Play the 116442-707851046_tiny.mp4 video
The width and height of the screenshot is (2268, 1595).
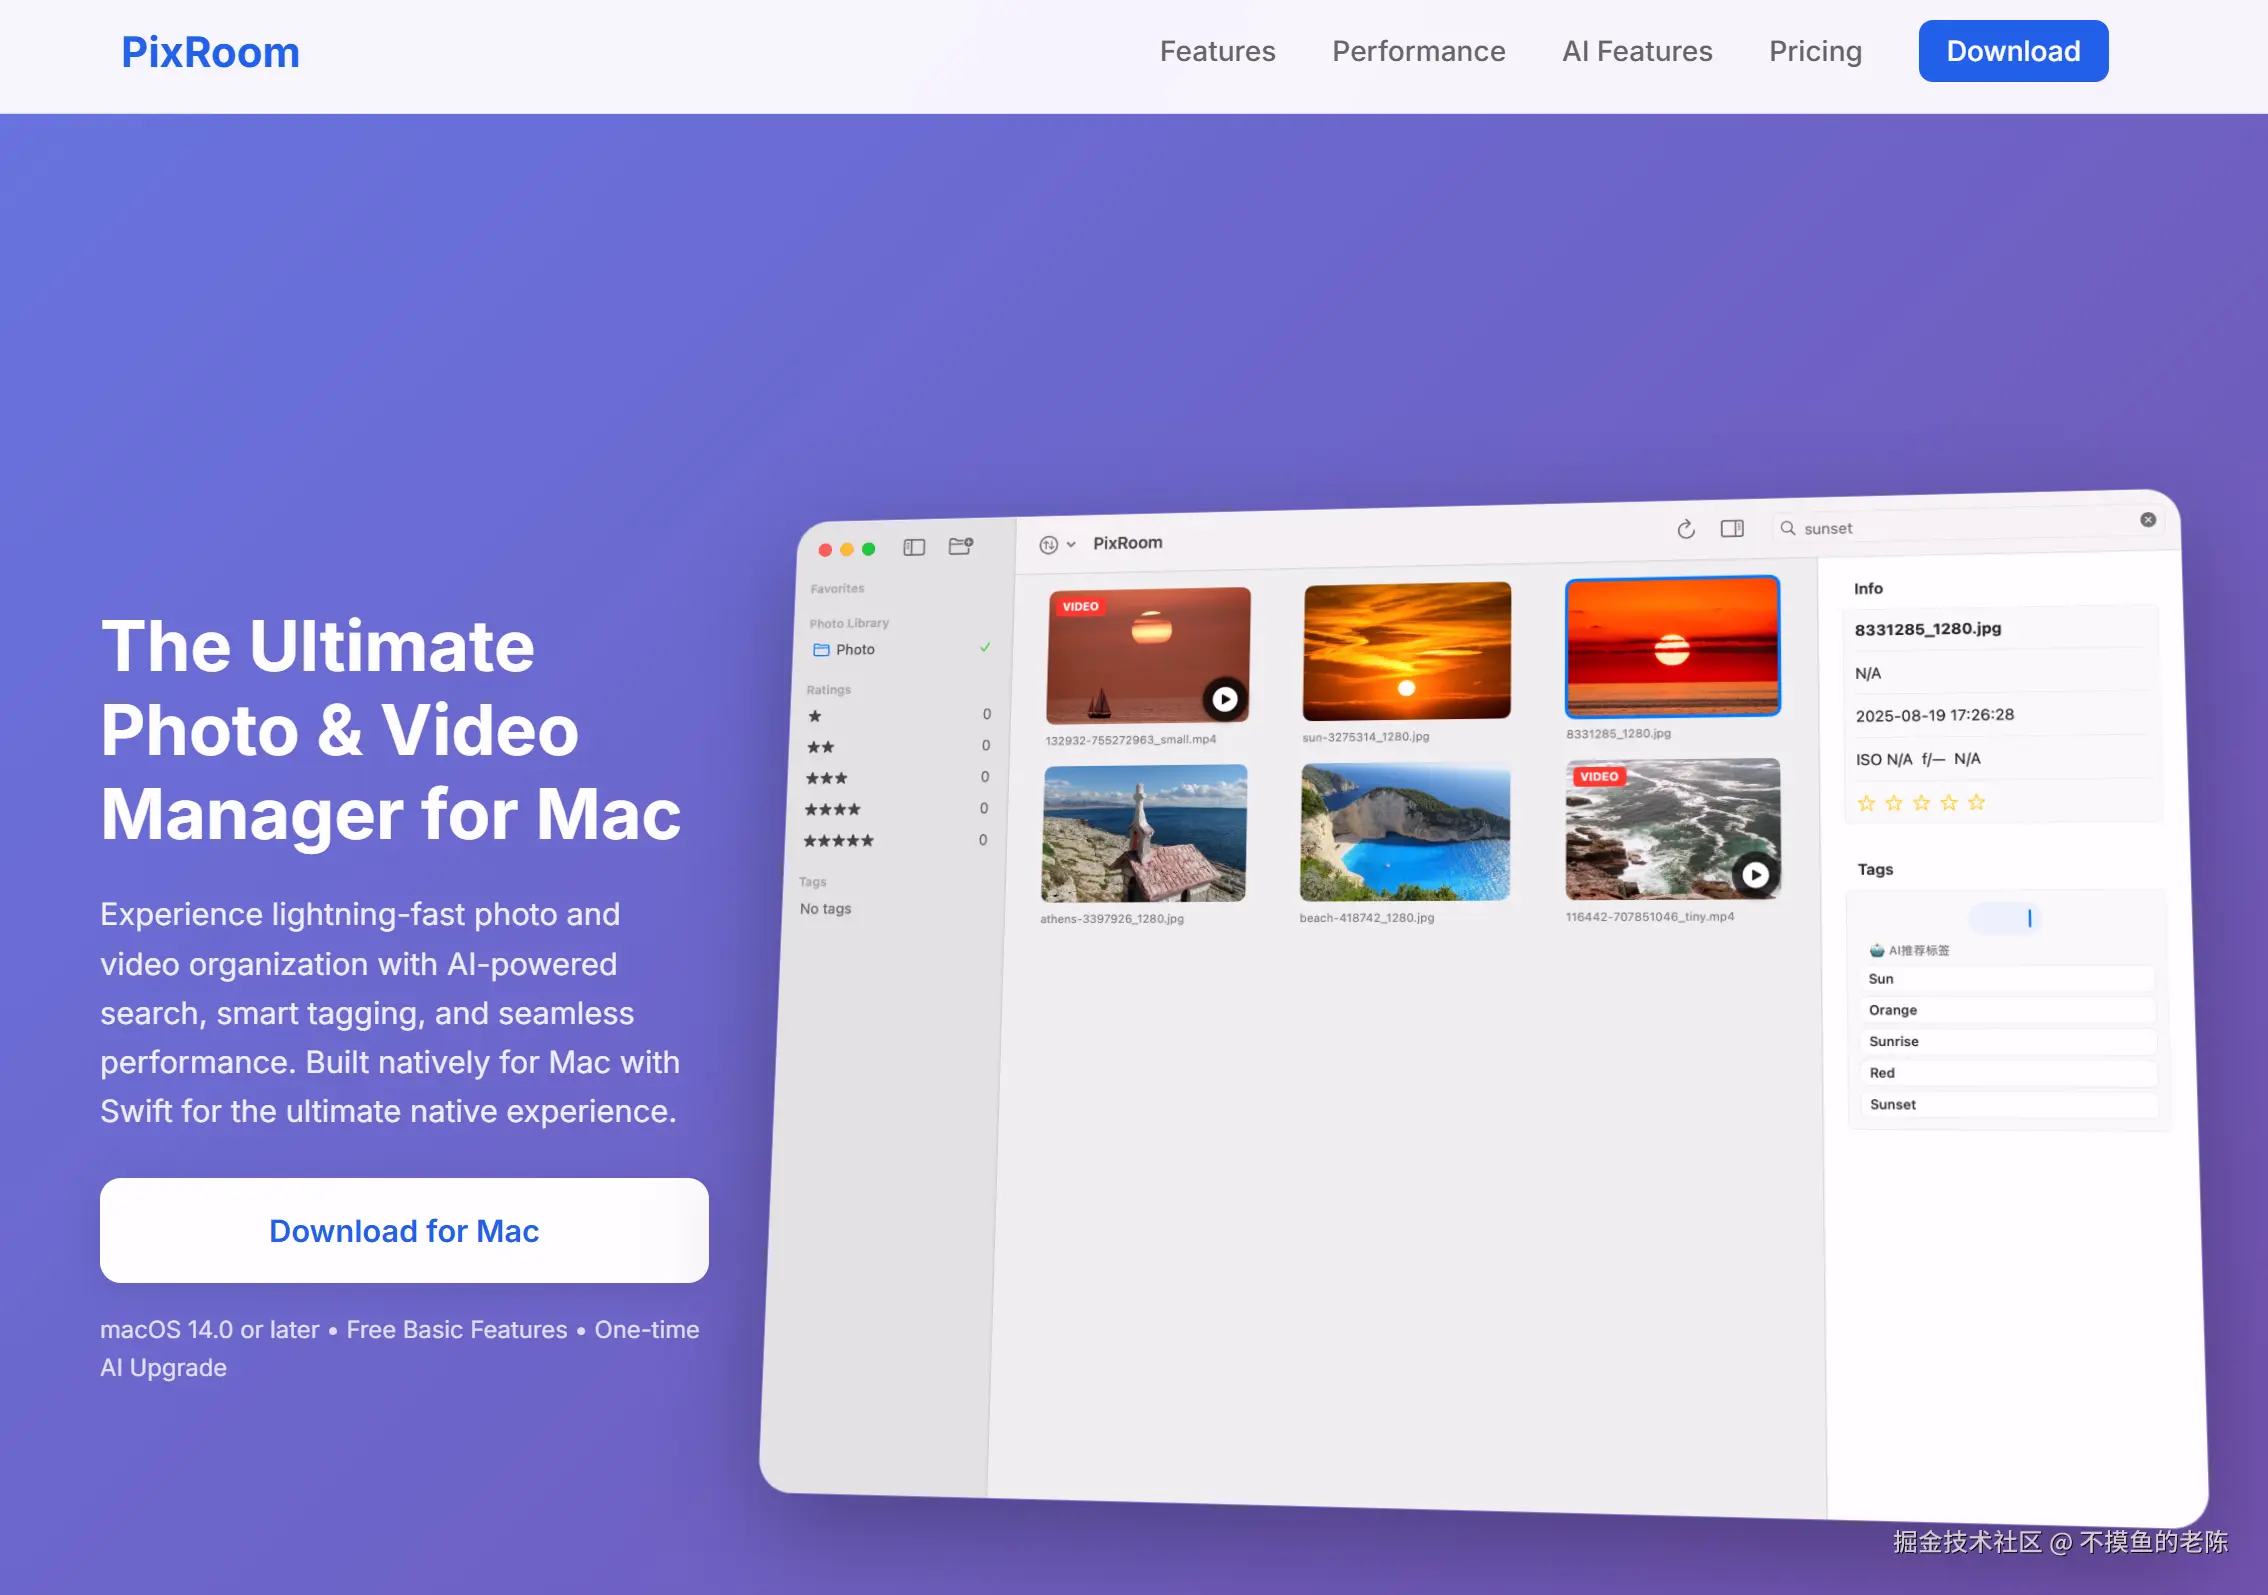1755,875
